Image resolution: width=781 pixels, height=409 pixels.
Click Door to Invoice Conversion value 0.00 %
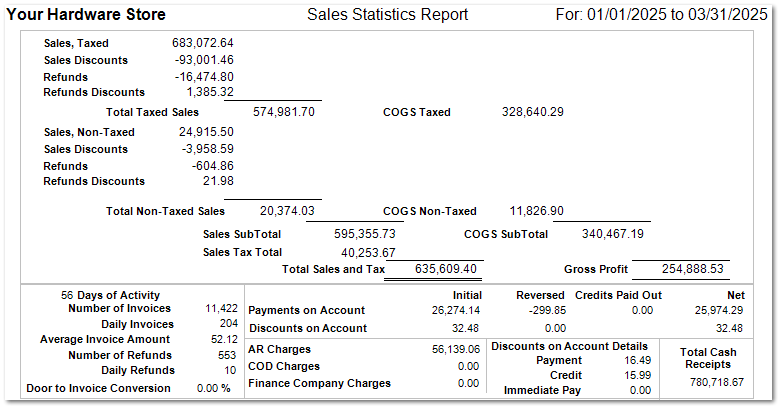[214, 388]
